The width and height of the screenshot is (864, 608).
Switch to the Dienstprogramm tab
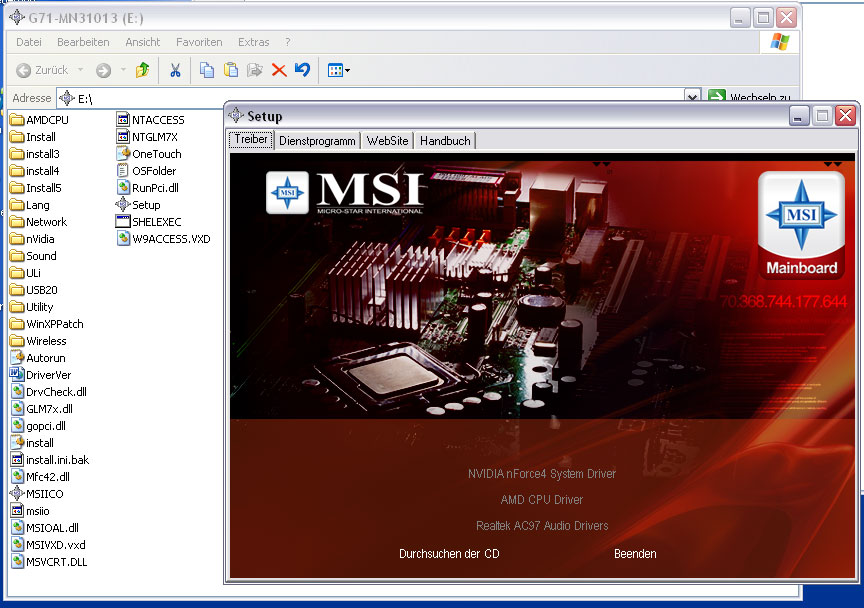[x=317, y=141]
